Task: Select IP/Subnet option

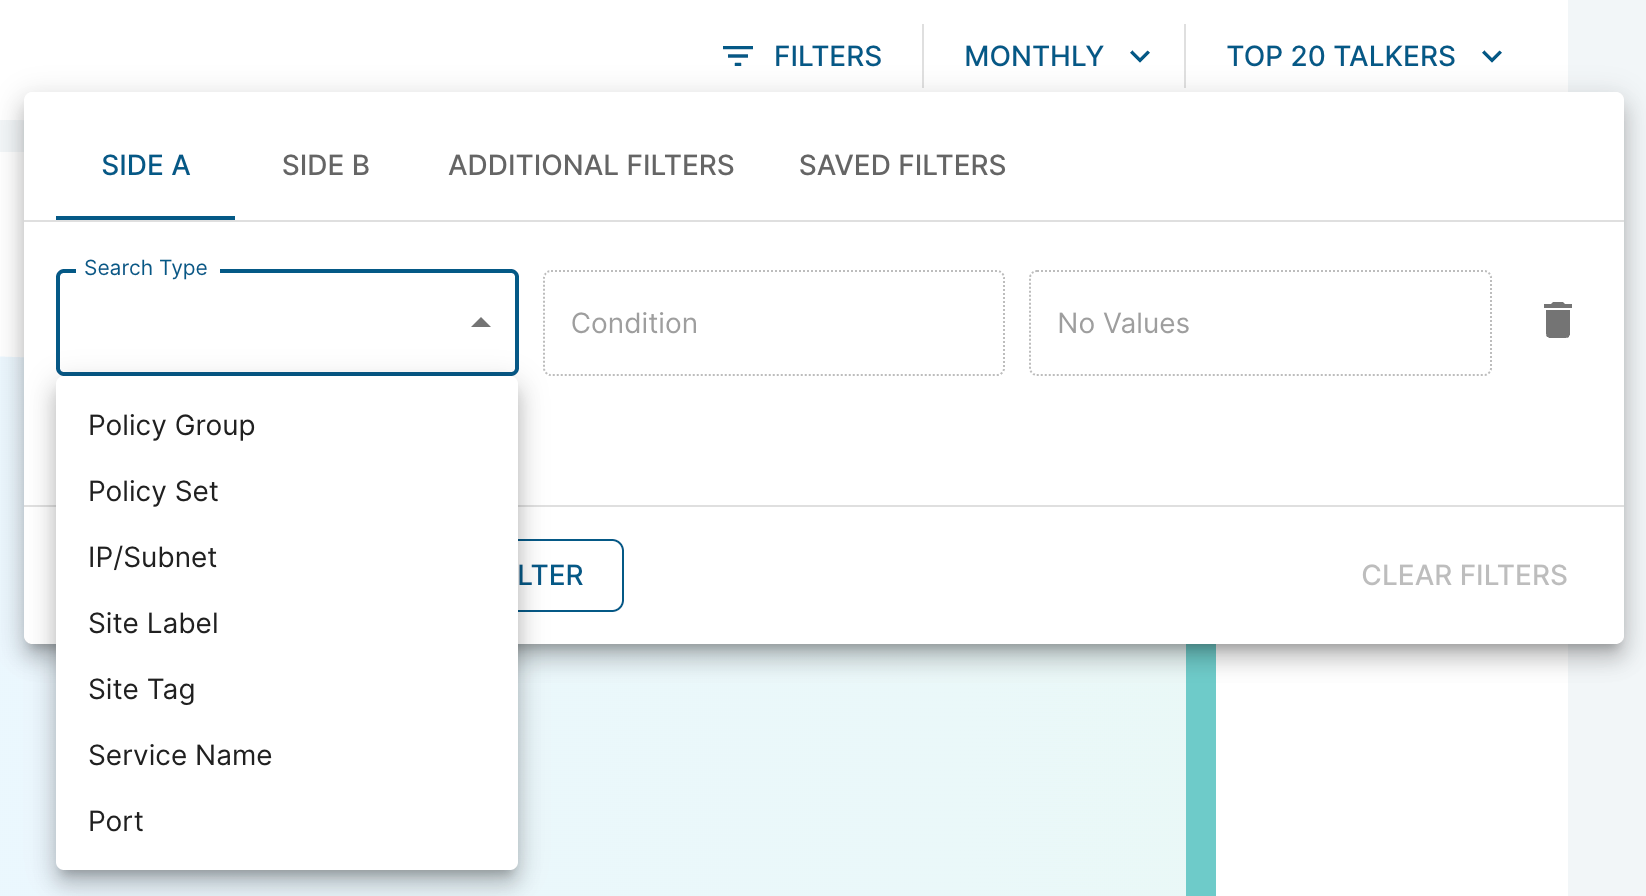Action: click(287, 557)
